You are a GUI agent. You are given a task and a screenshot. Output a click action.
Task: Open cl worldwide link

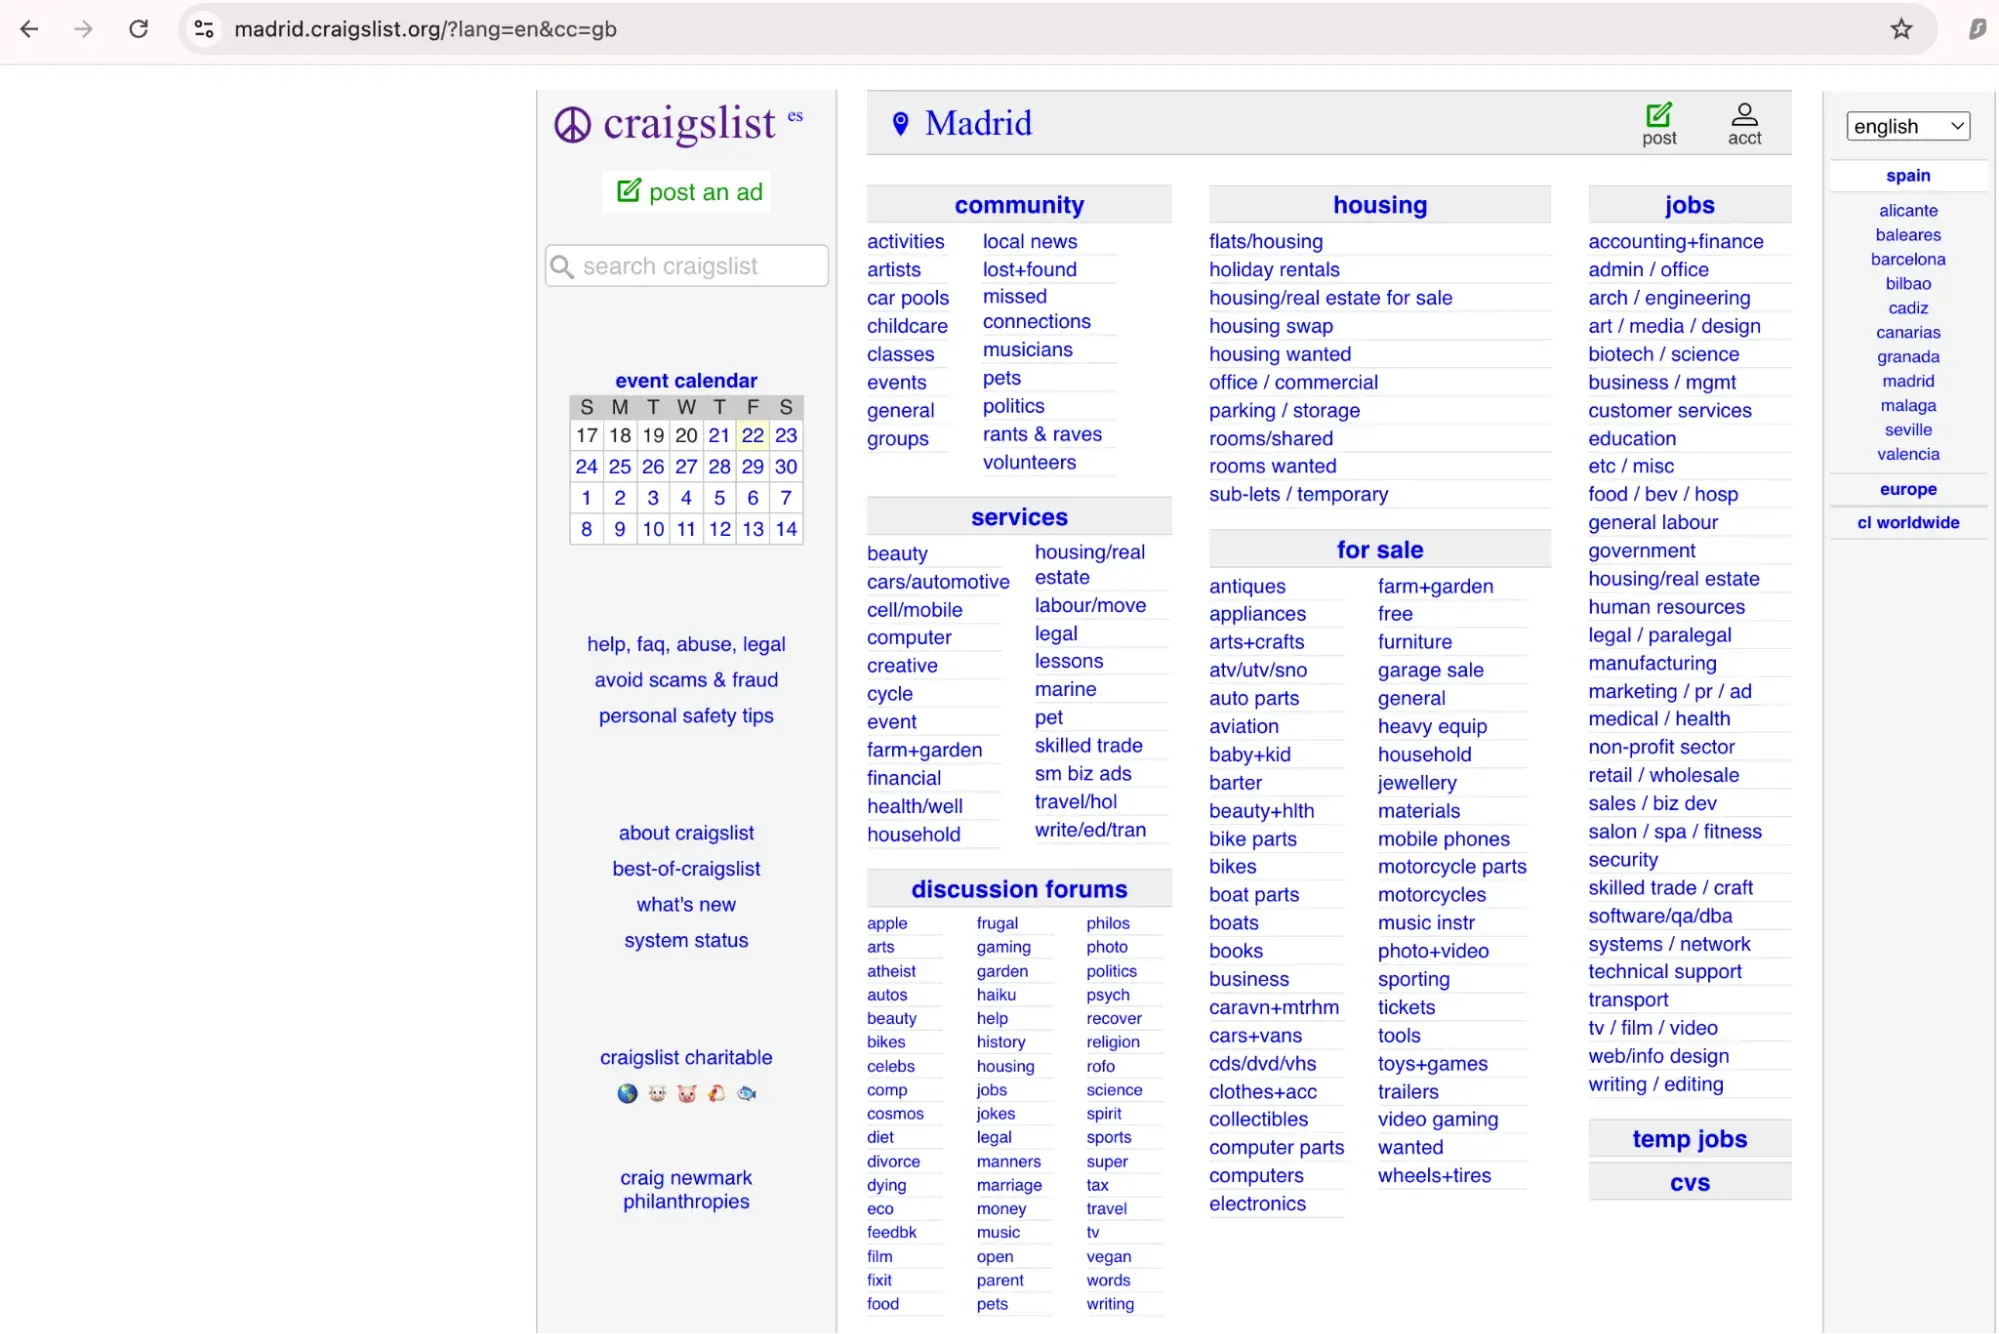pyautogui.click(x=1908, y=522)
